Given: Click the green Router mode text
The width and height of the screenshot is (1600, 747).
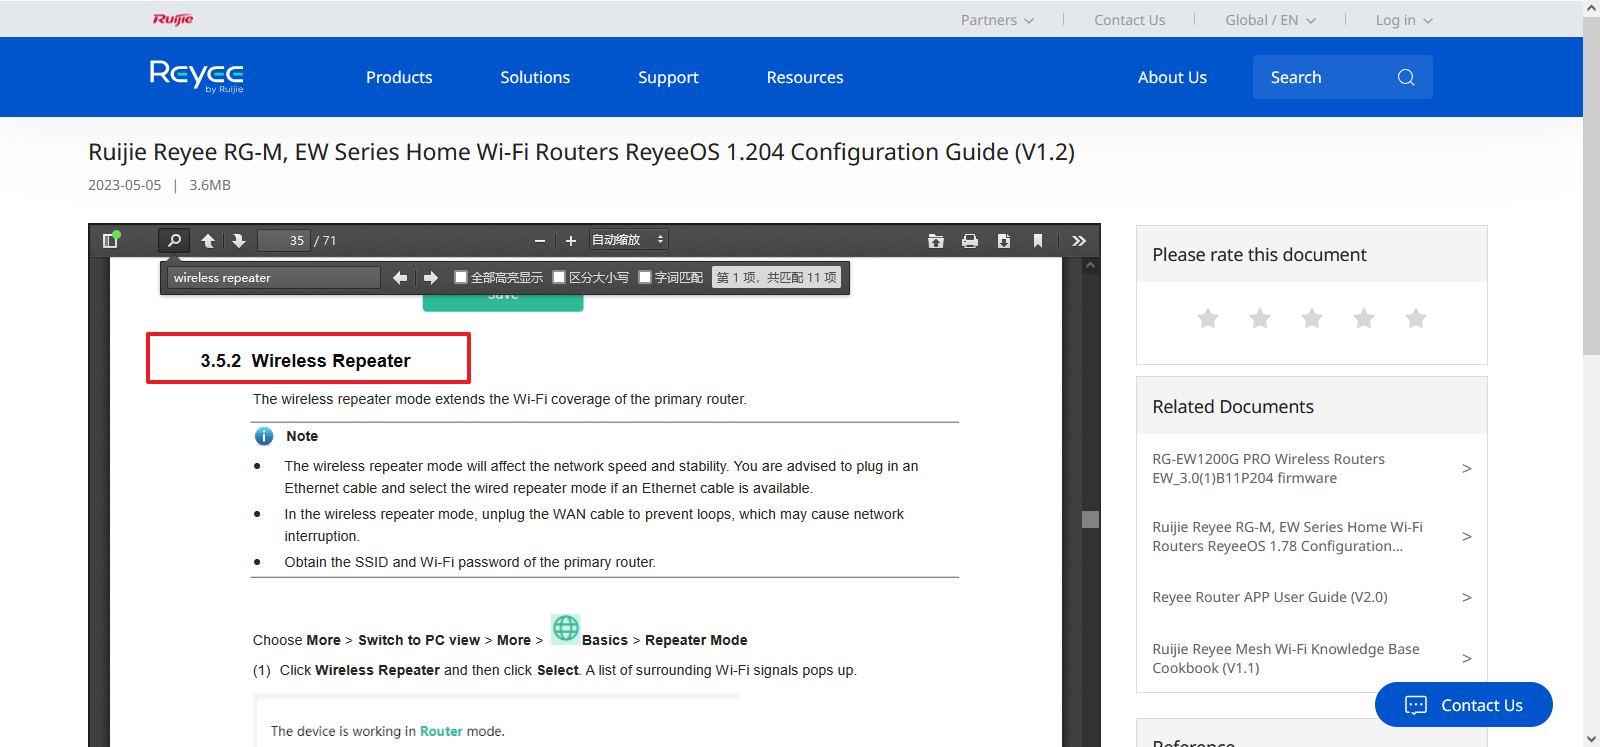Looking at the screenshot, I should coord(441,731).
